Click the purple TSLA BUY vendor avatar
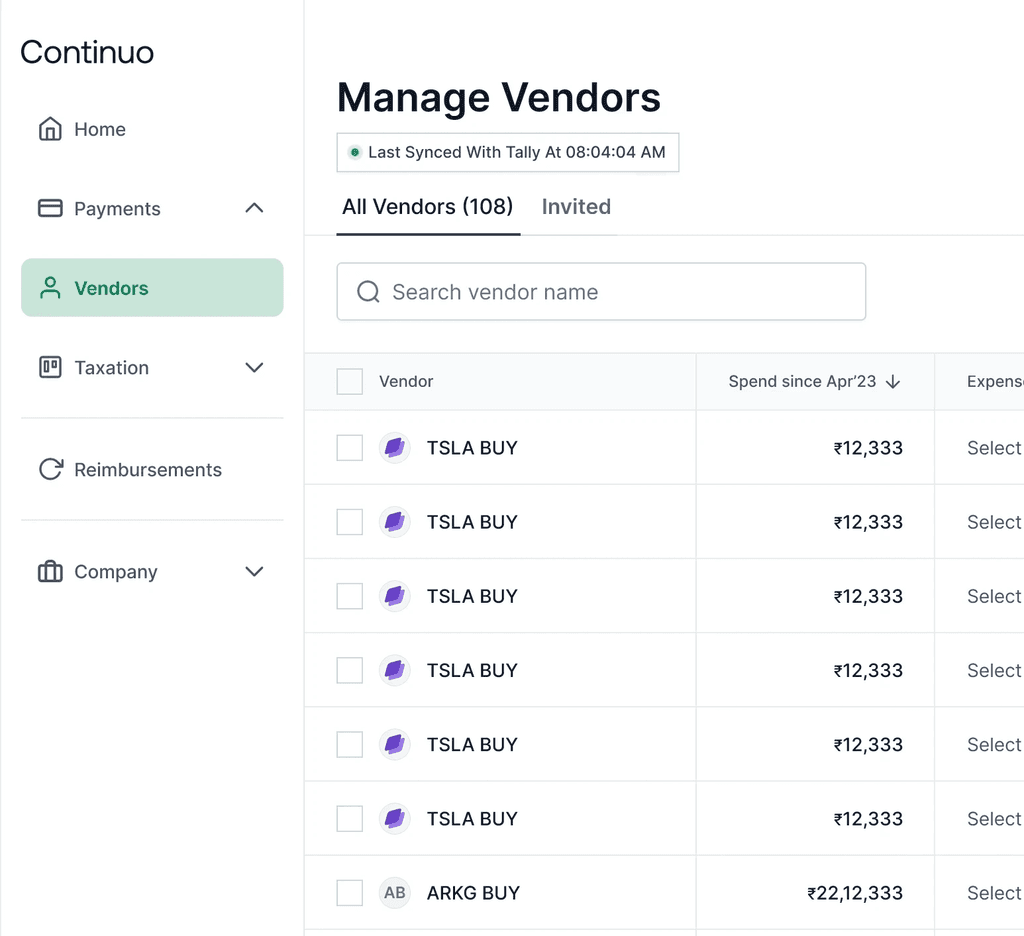The width and height of the screenshot is (1024, 936). [395, 448]
